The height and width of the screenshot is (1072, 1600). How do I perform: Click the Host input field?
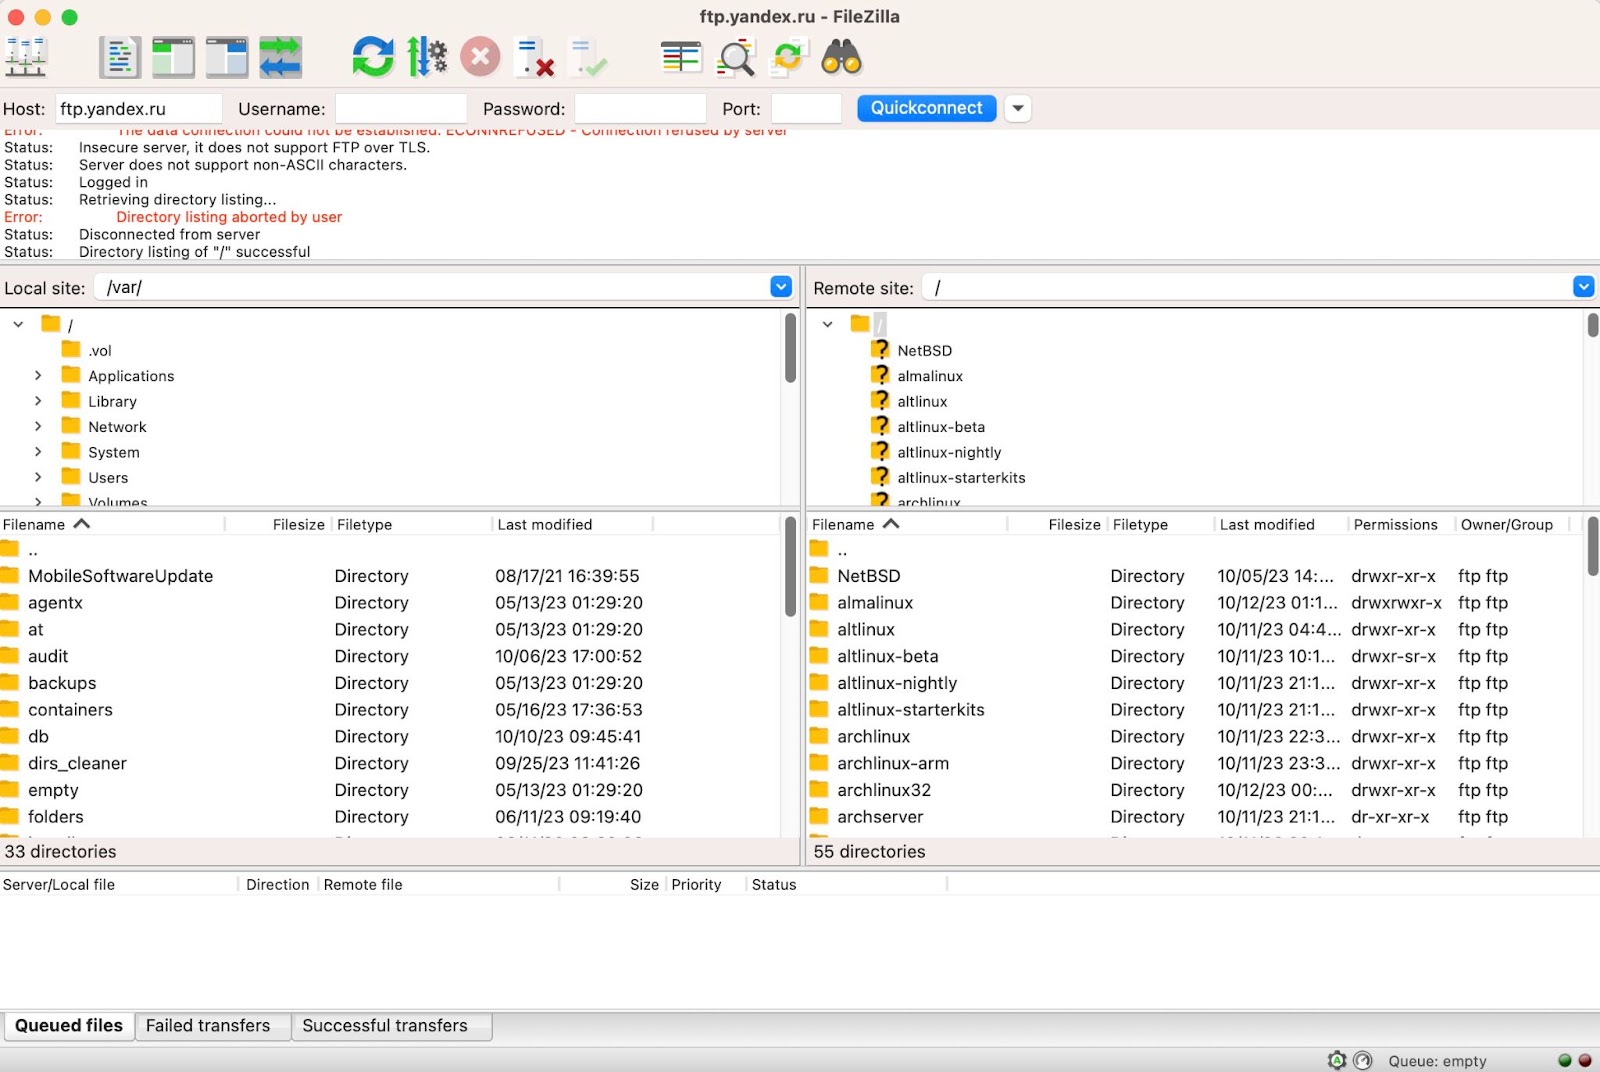[x=138, y=108]
